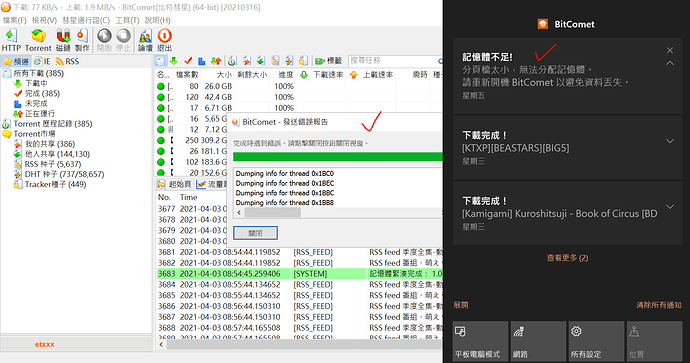Expand the Kamigami Kuroshitsuji notification chevron
The width and height of the screenshot is (690, 363).
click(670, 207)
